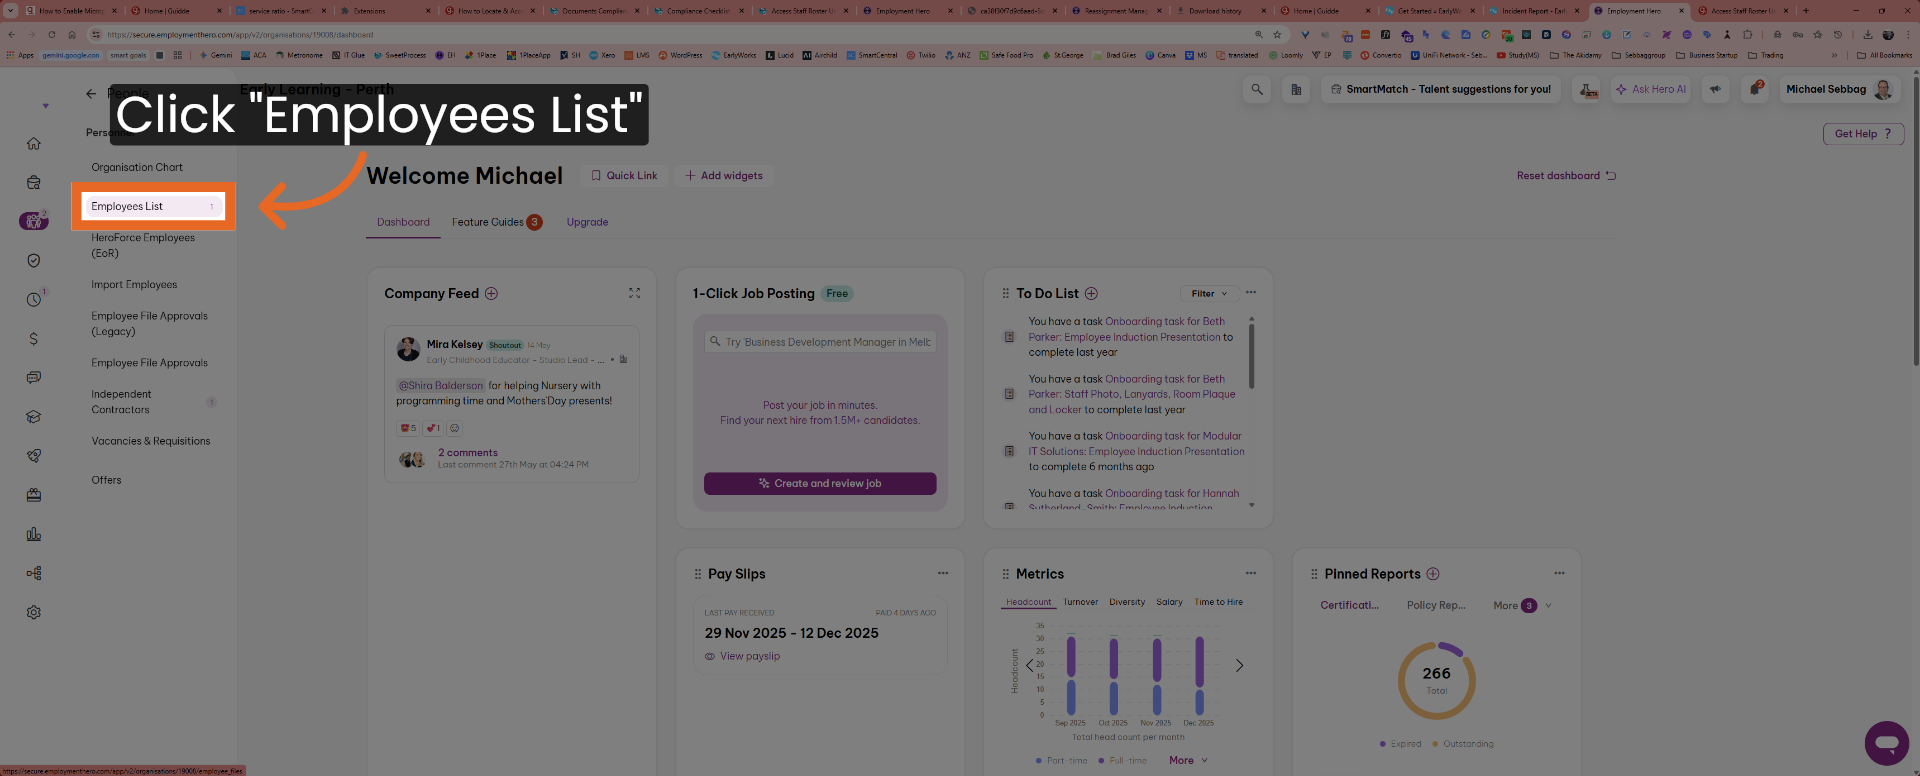Image resolution: width=1920 pixels, height=776 pixels.
Task: Open the reports bar chart icon
Action: coord(34,534)
